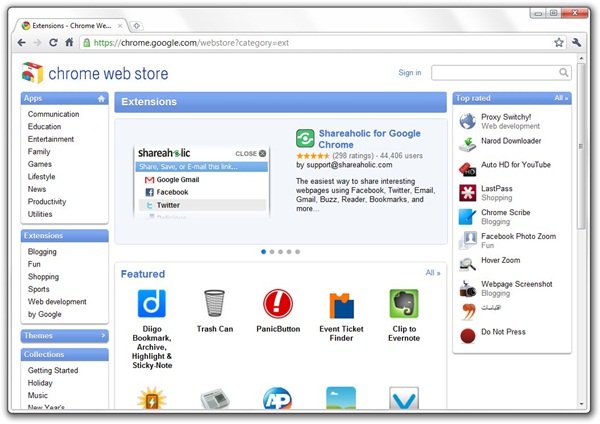Open the Holiday collection
Screen dimensions: 600x424
tap(40, 383)
